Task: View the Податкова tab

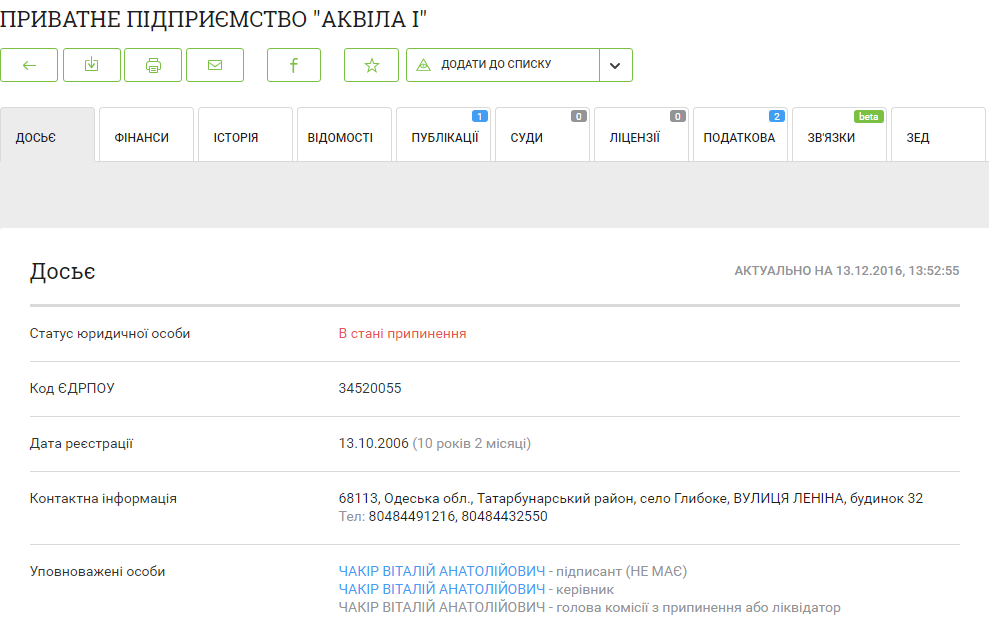Action: point(740,137)
